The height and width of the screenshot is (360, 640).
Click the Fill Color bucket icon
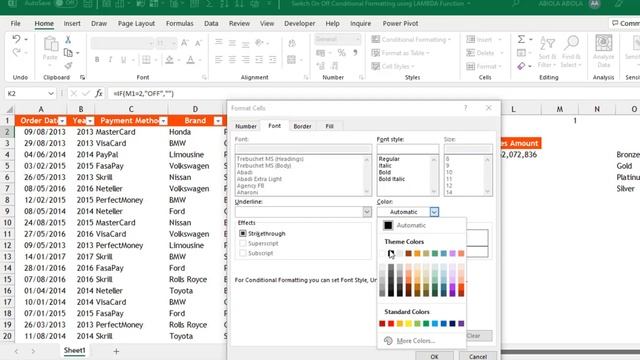click(x=169, y=60)
